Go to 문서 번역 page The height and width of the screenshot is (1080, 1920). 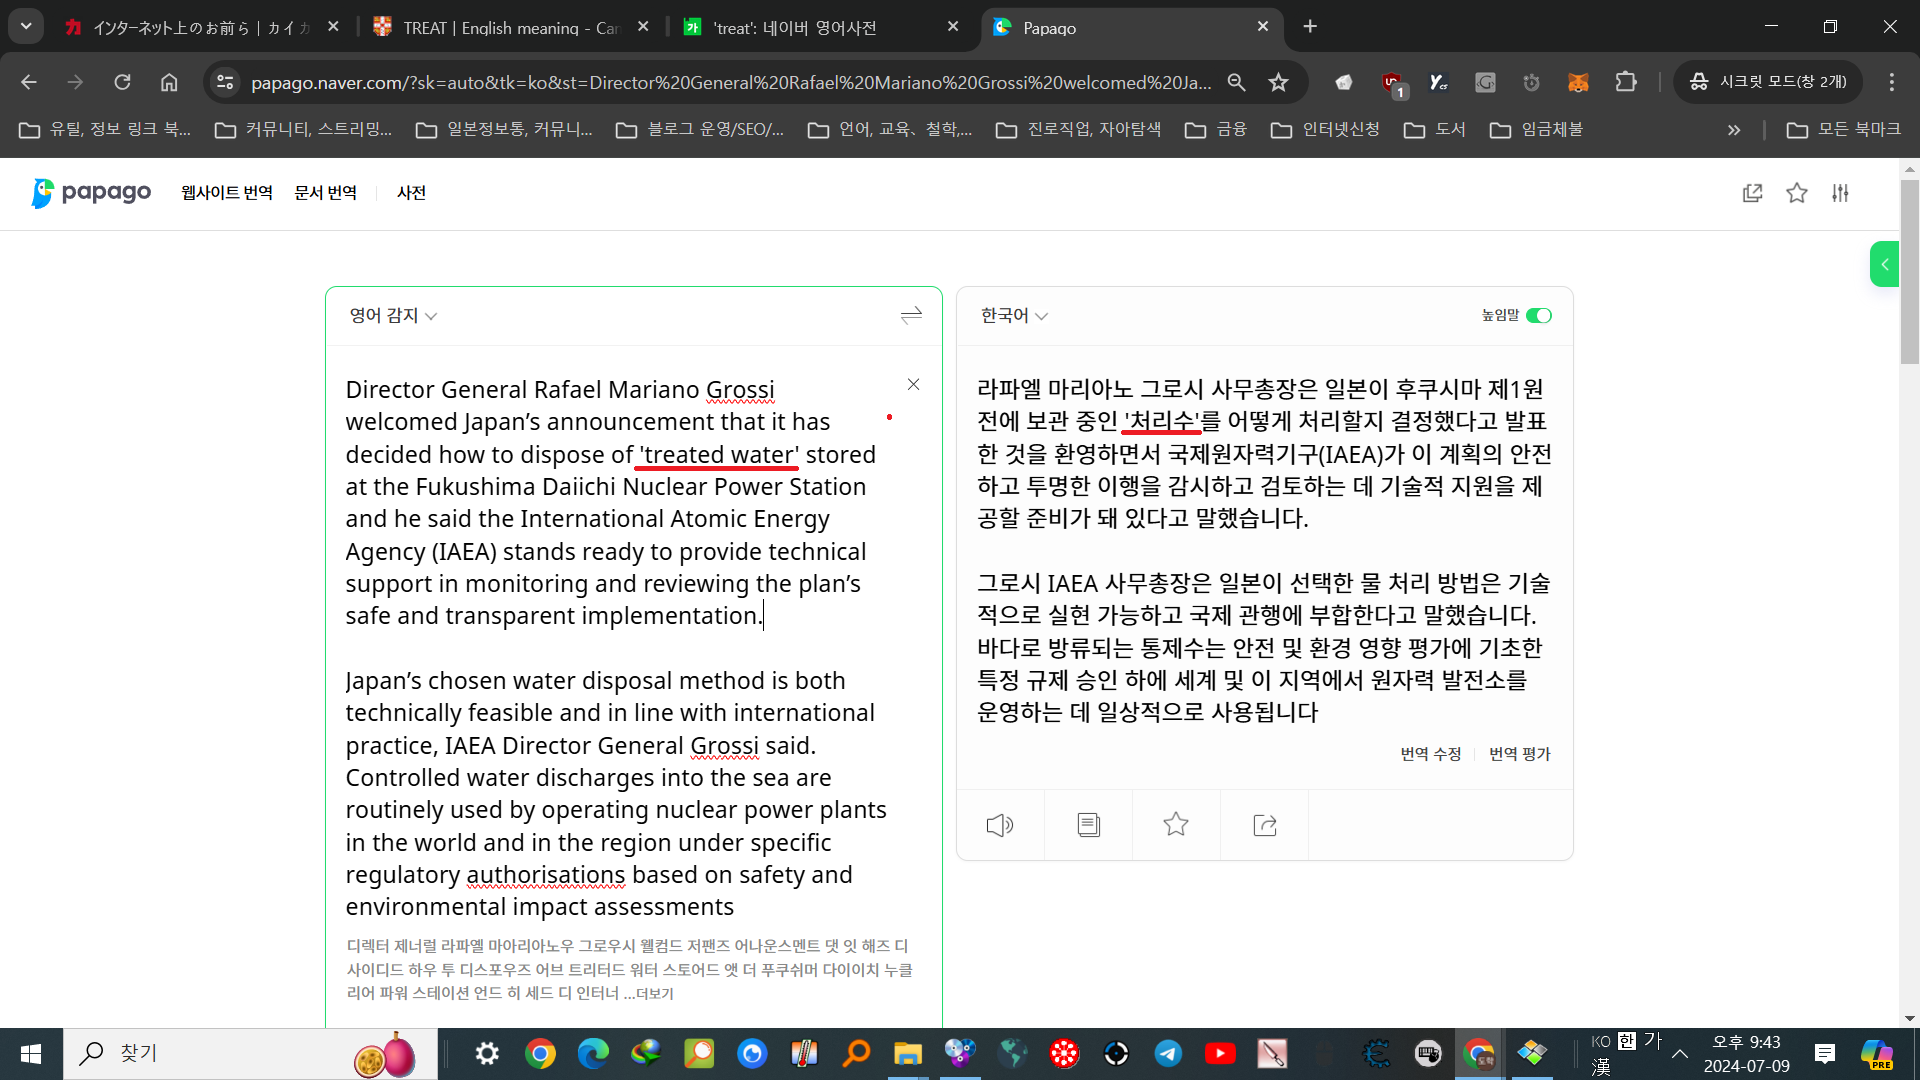pyautogui.click(x=325, y=193)
